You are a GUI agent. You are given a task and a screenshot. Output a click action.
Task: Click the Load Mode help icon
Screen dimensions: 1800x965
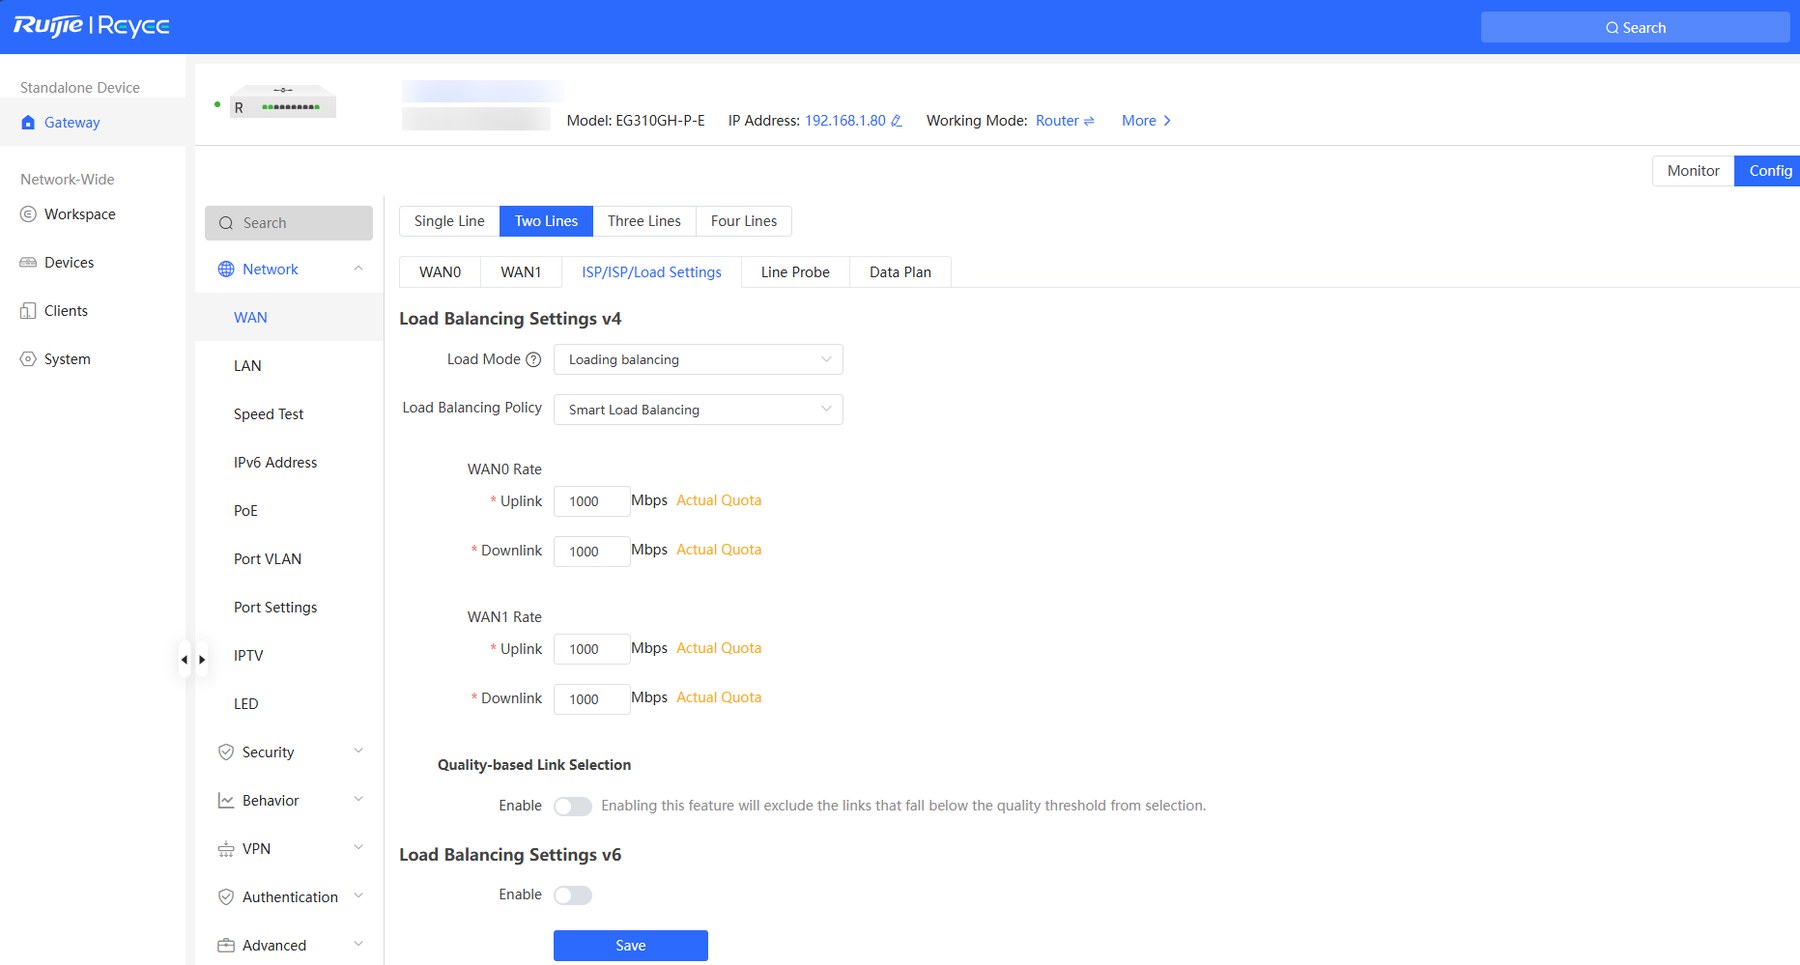[533, 360]
